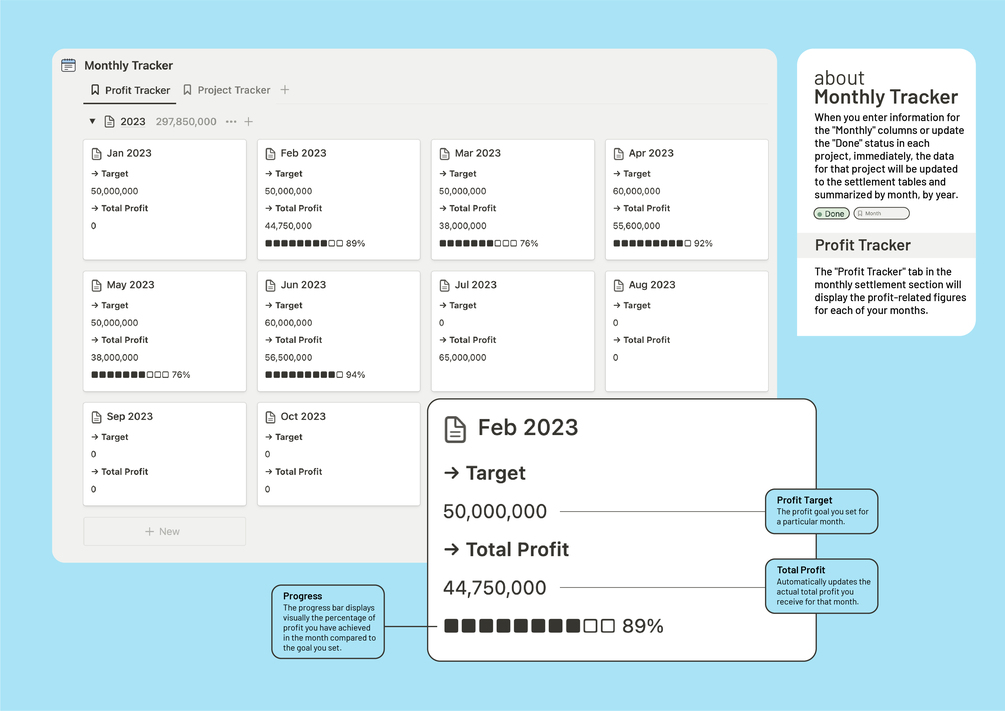Image resolution: width=1005 pixels, height=711 pixels.
Task: Open the 2023 group options ellipsis
Action: click(231, 122)
